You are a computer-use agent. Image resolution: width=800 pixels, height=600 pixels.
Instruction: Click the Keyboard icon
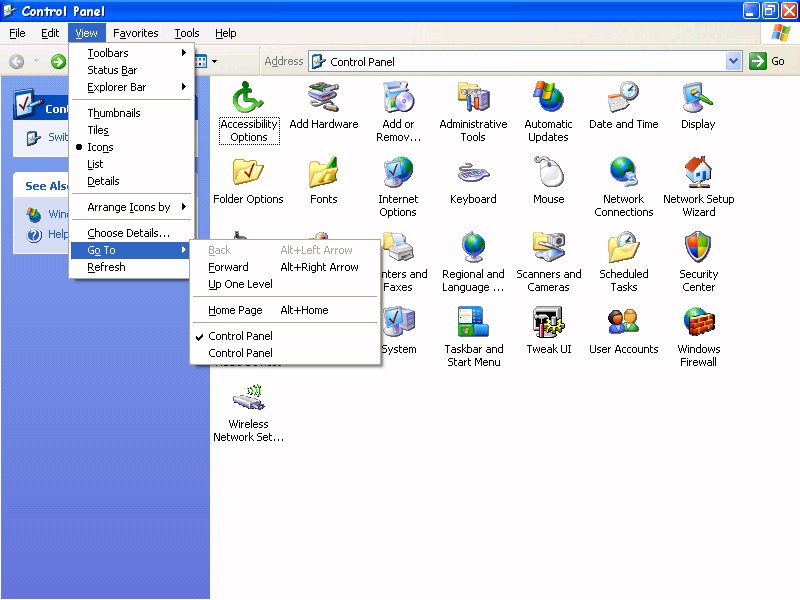473,172
